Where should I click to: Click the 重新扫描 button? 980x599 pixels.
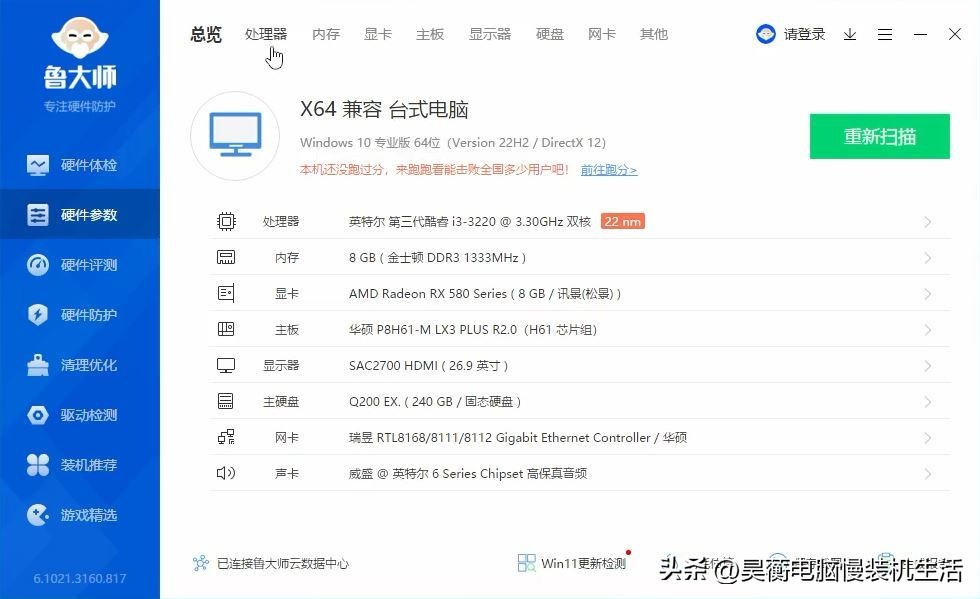tap(879, 136)
